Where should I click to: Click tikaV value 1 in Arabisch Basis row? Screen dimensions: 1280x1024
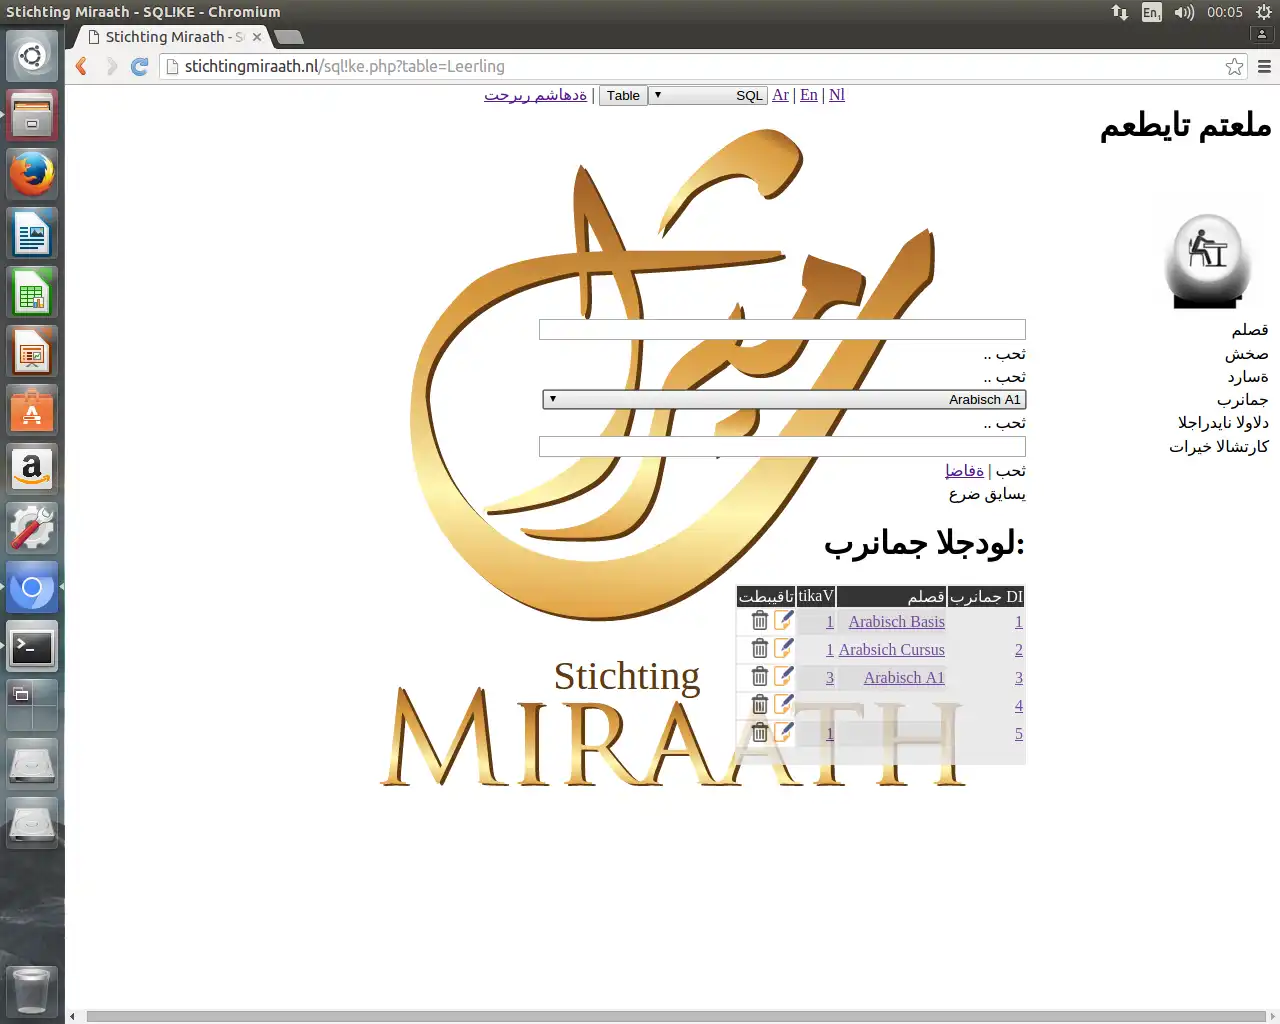[830, 622]
